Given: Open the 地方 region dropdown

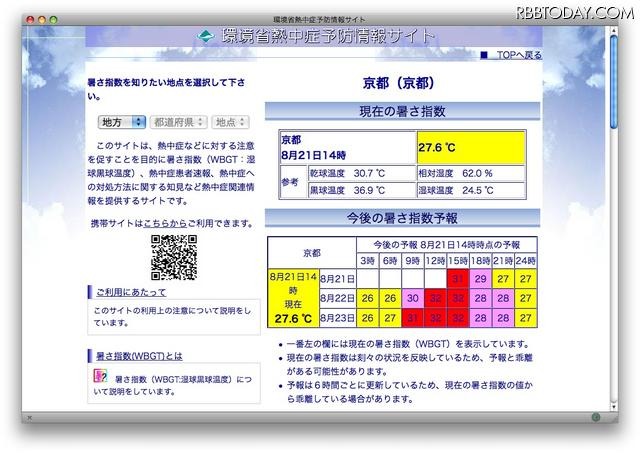Looking at the screenshot, I should point(122,121).
